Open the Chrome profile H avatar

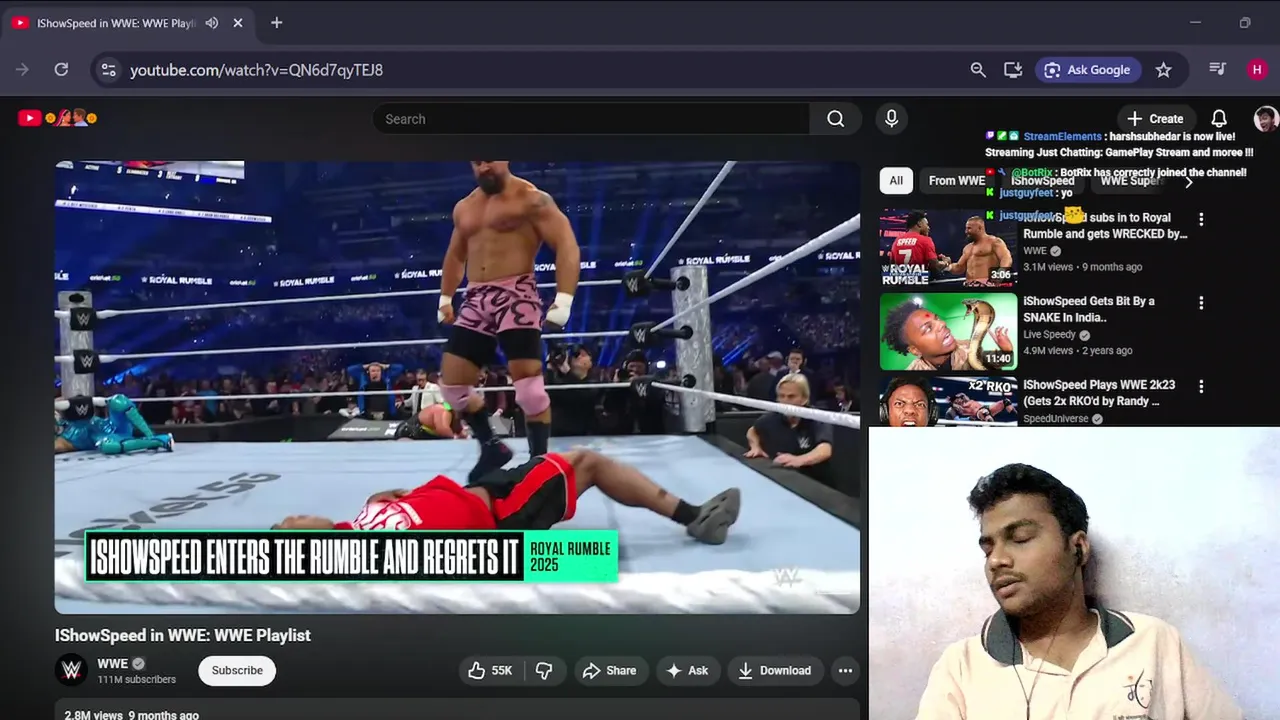1257,69
